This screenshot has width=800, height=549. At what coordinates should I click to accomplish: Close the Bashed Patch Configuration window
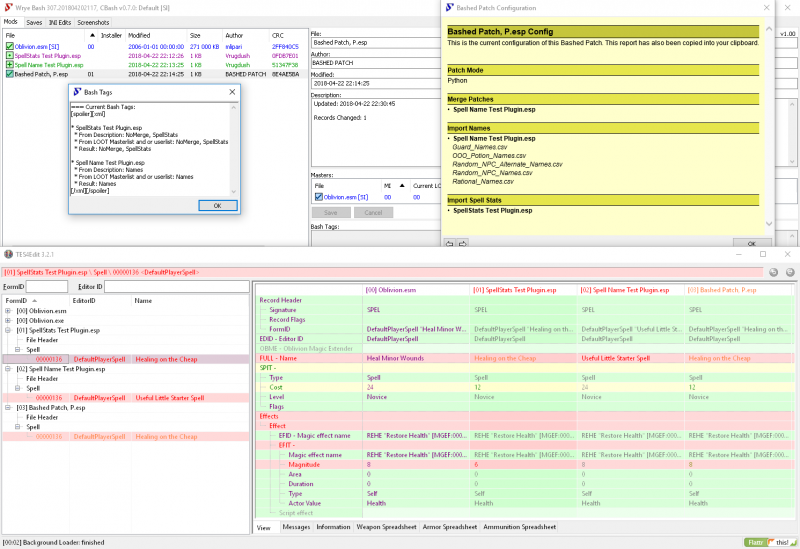click(x=766, y=8)
